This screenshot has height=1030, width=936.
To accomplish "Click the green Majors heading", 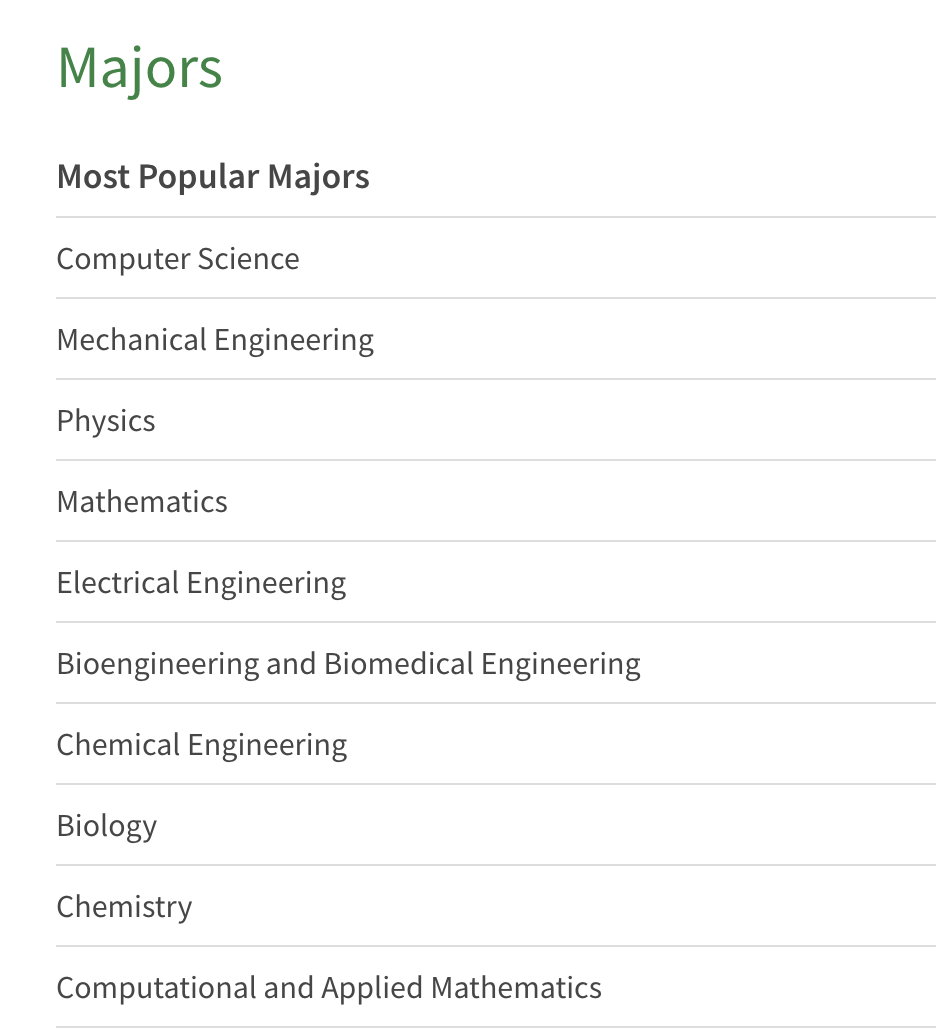I will 140,68.
